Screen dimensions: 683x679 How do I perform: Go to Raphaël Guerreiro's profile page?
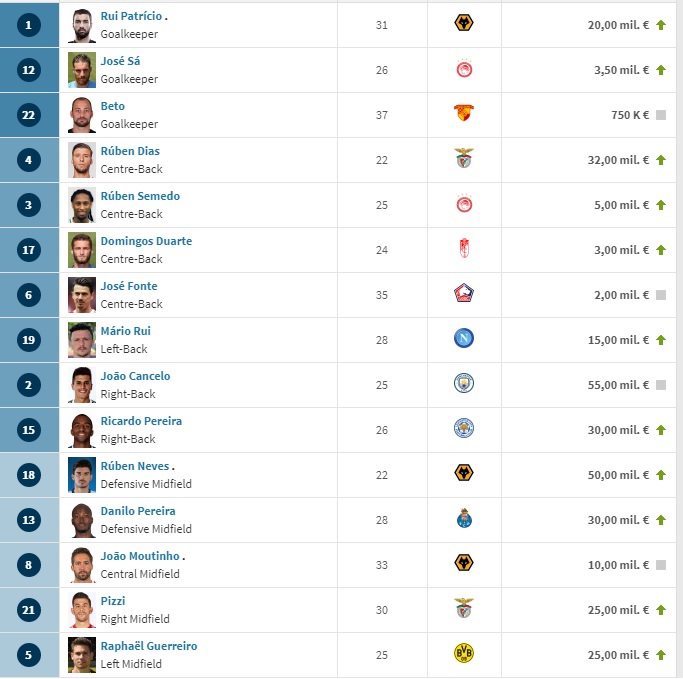(149, 646)
